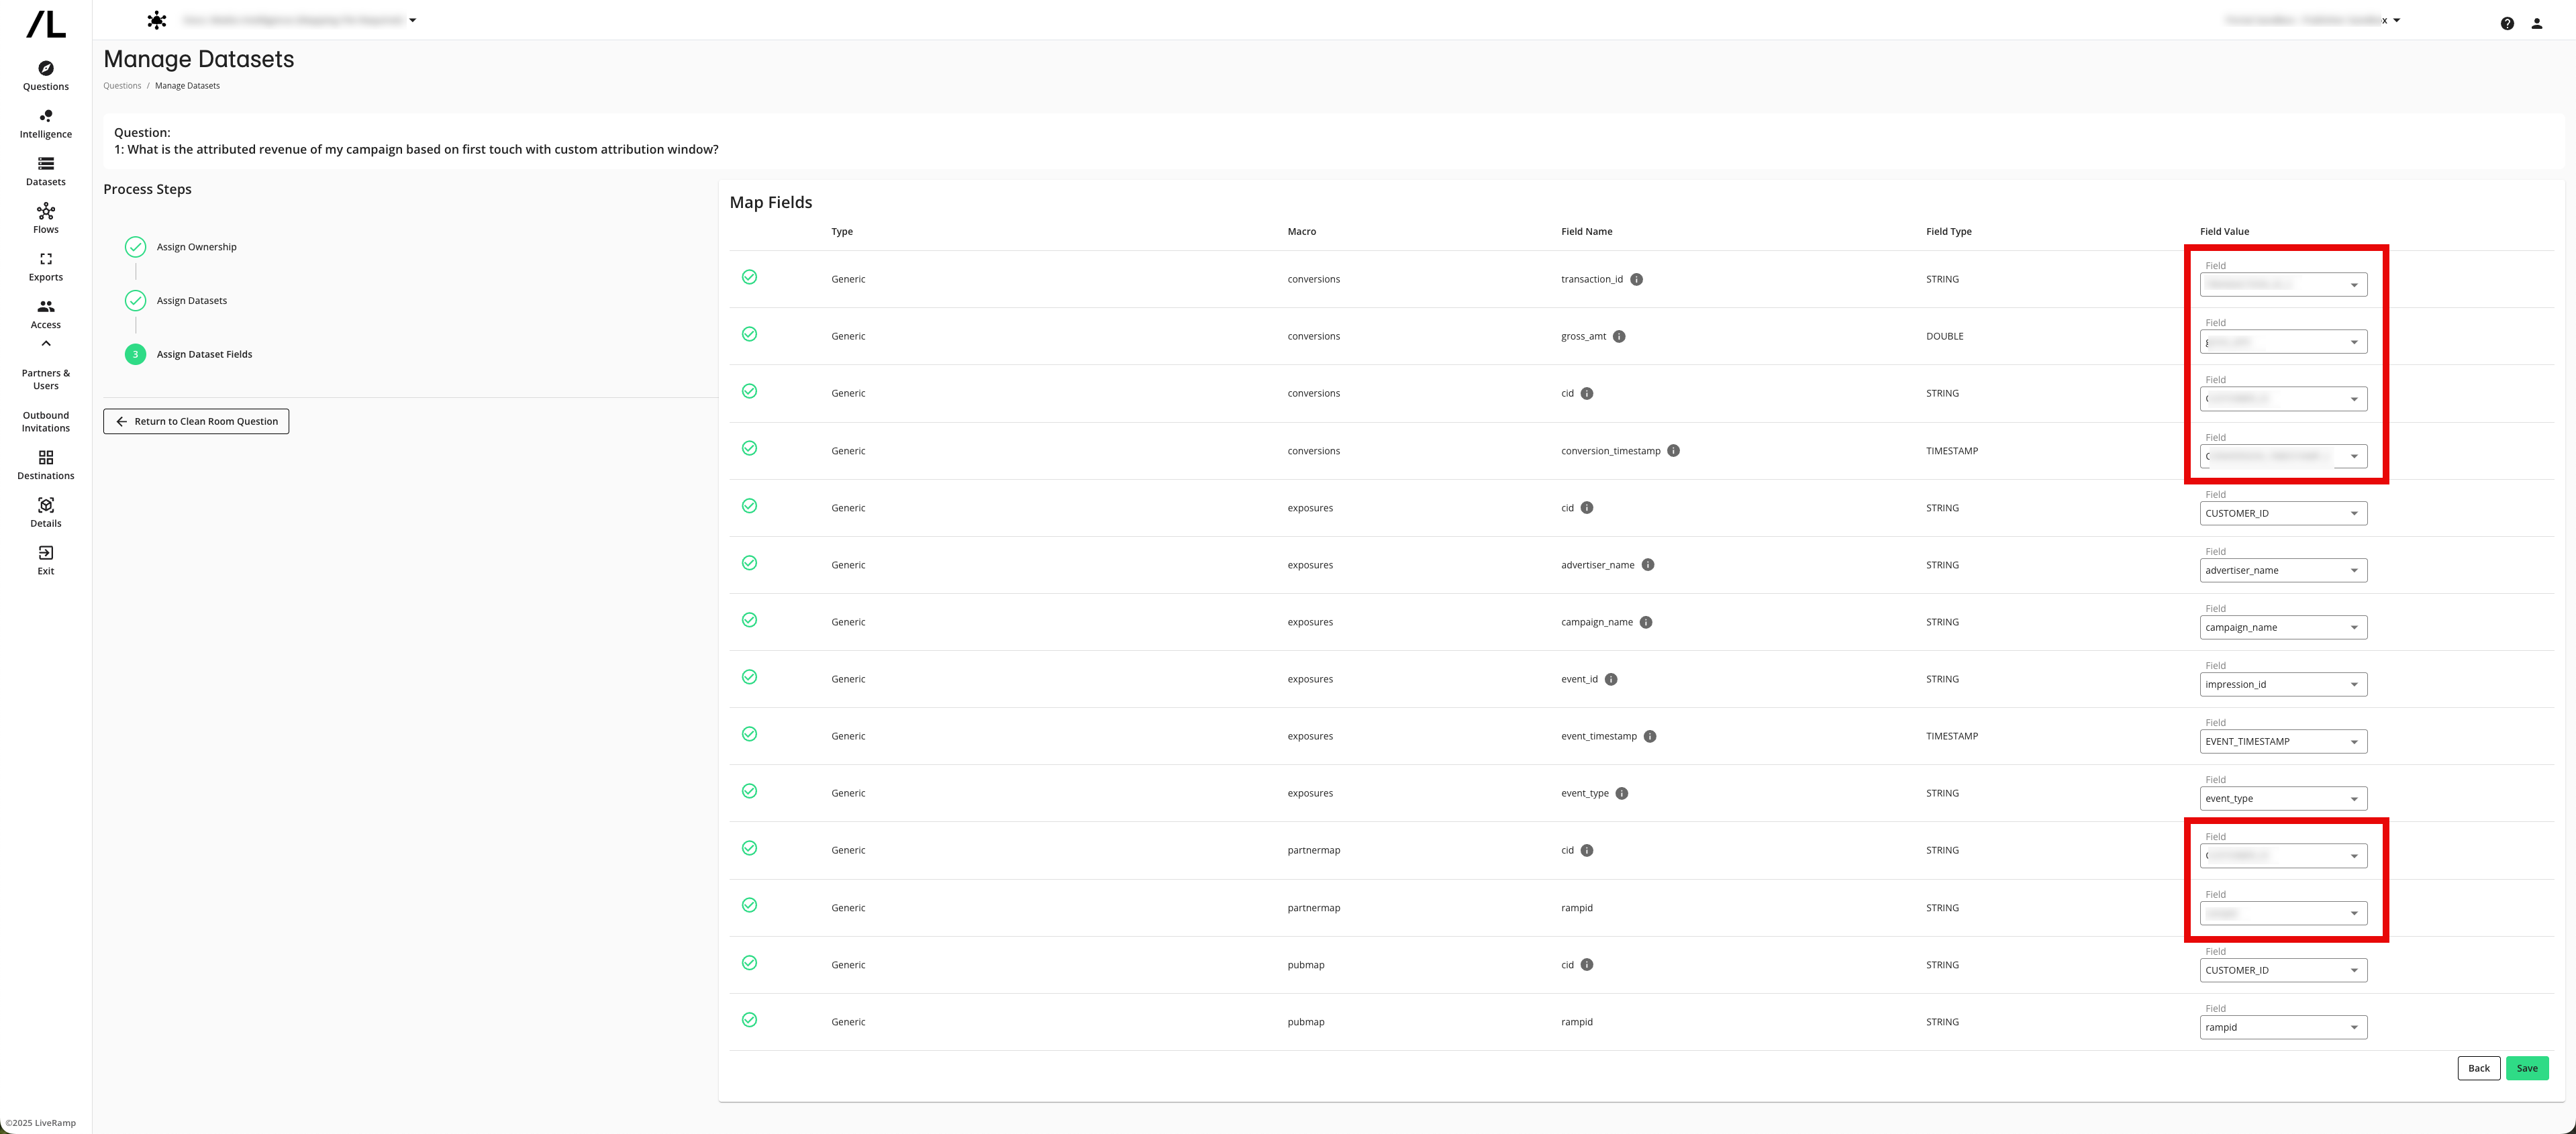The height and width of the screenshot is (1134, 2576).
Task: Click the rampid field input for pubmap
Action: [2283, 1027]
